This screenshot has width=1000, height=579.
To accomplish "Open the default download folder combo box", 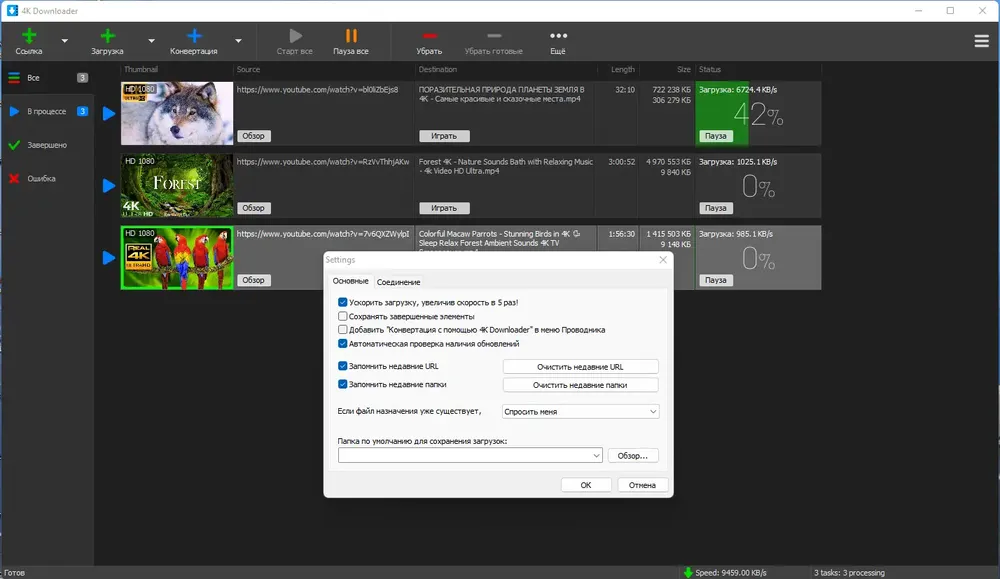I will [470, 455].
